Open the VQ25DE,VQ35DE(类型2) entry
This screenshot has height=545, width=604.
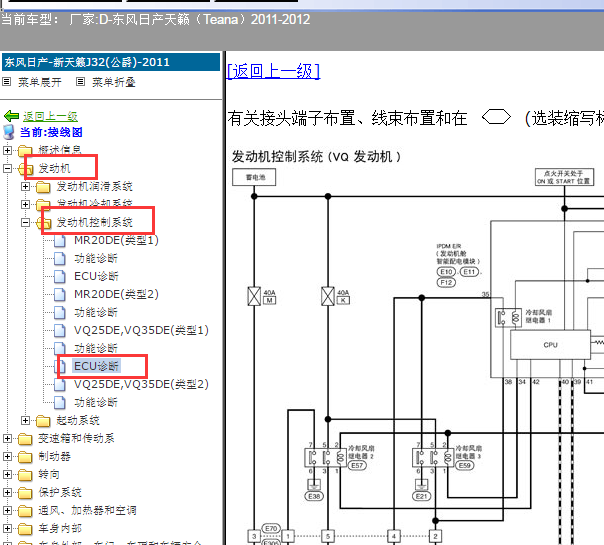pos(141,384)
